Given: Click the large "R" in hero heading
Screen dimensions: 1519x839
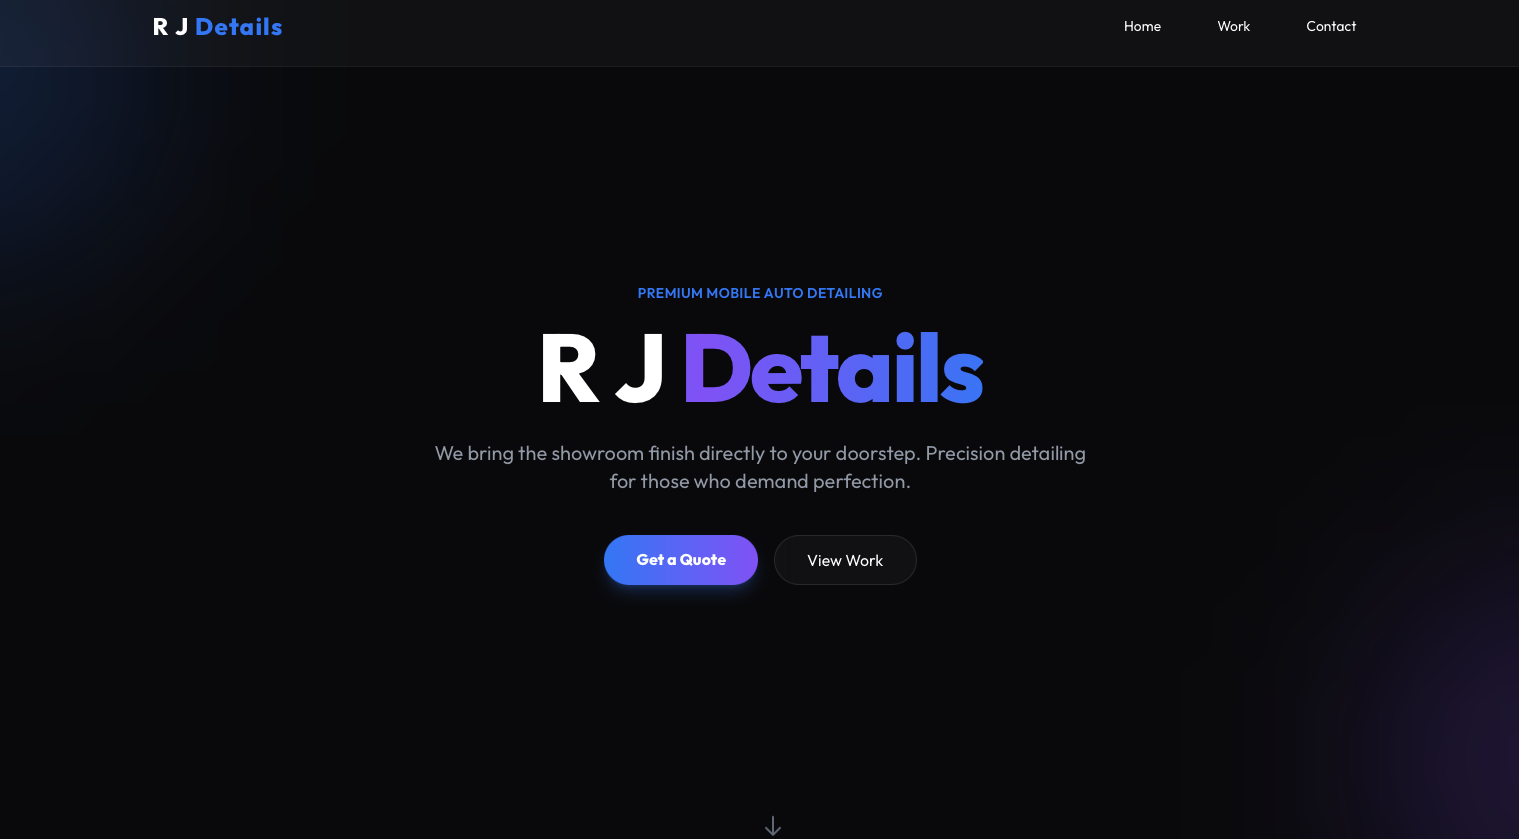Looking at the screenshot, I should pos(569,370).
